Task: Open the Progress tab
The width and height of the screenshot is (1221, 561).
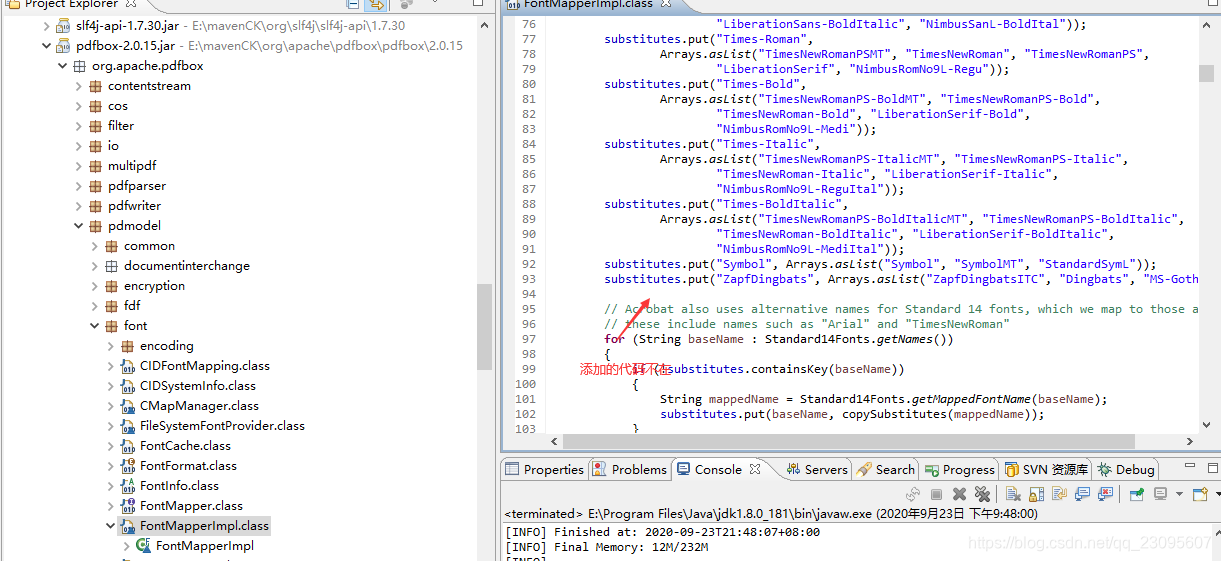Action: 960,469
